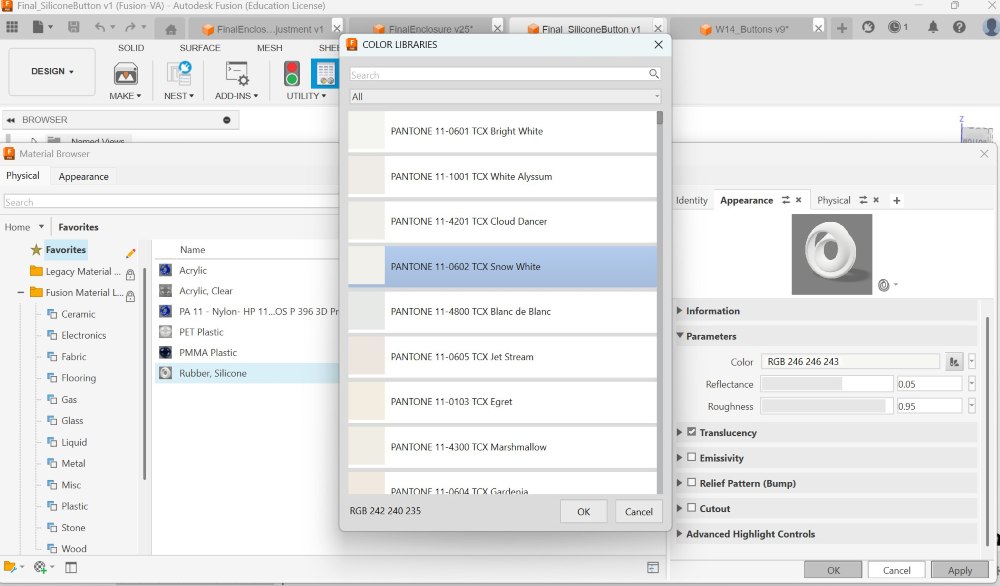Click the pencil edit icon beside Favorites
This screenshot has height=586, width=1000.
click(x=131, y=253)
